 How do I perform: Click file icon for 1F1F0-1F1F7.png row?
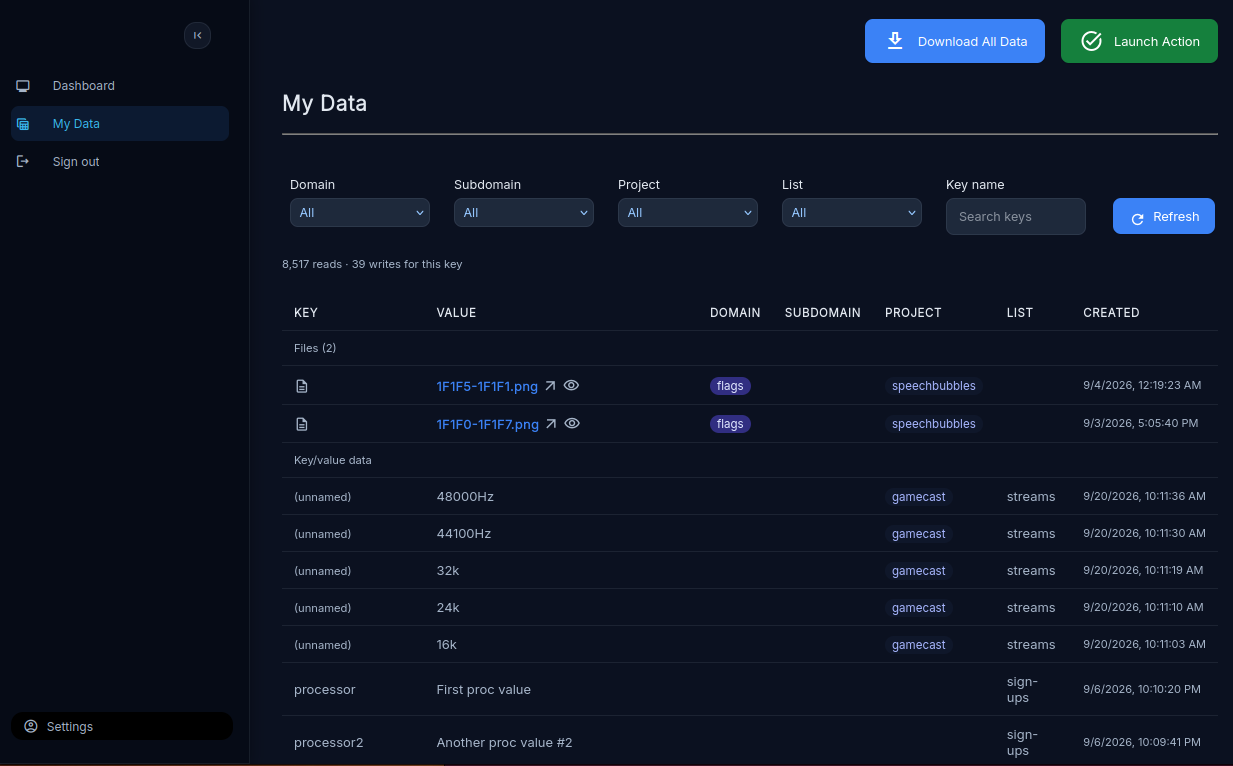(x=301, y=424)
